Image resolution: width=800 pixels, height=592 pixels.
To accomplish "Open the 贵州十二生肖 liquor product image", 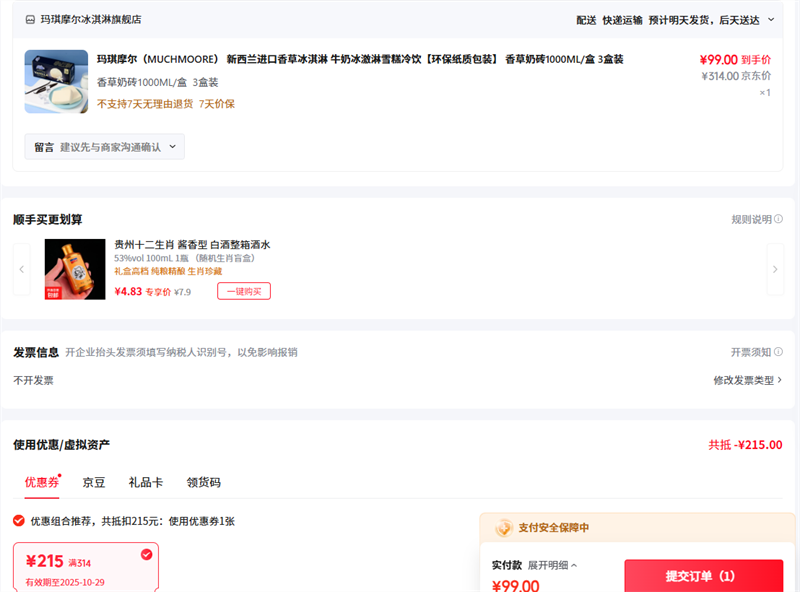I will pos(75,269).
